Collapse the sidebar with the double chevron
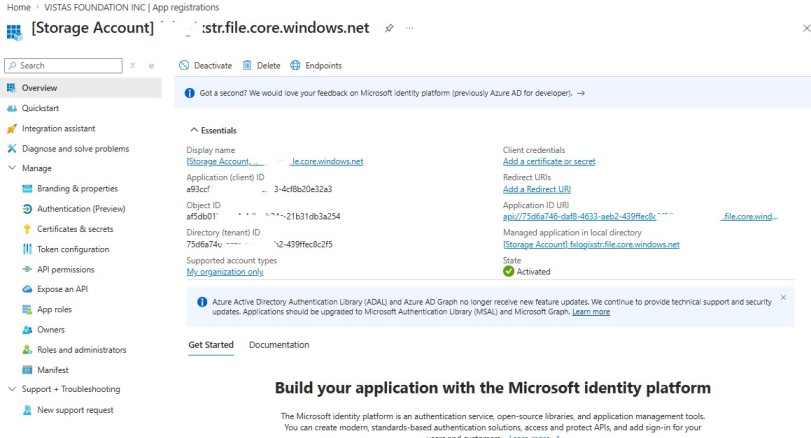 coord(152,66)
